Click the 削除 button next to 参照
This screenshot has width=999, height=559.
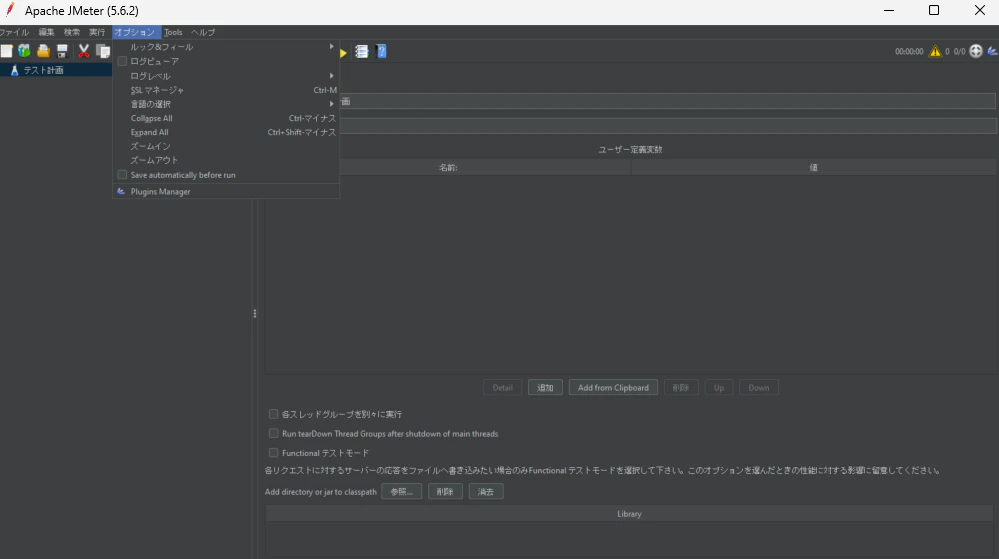[445, 491]
